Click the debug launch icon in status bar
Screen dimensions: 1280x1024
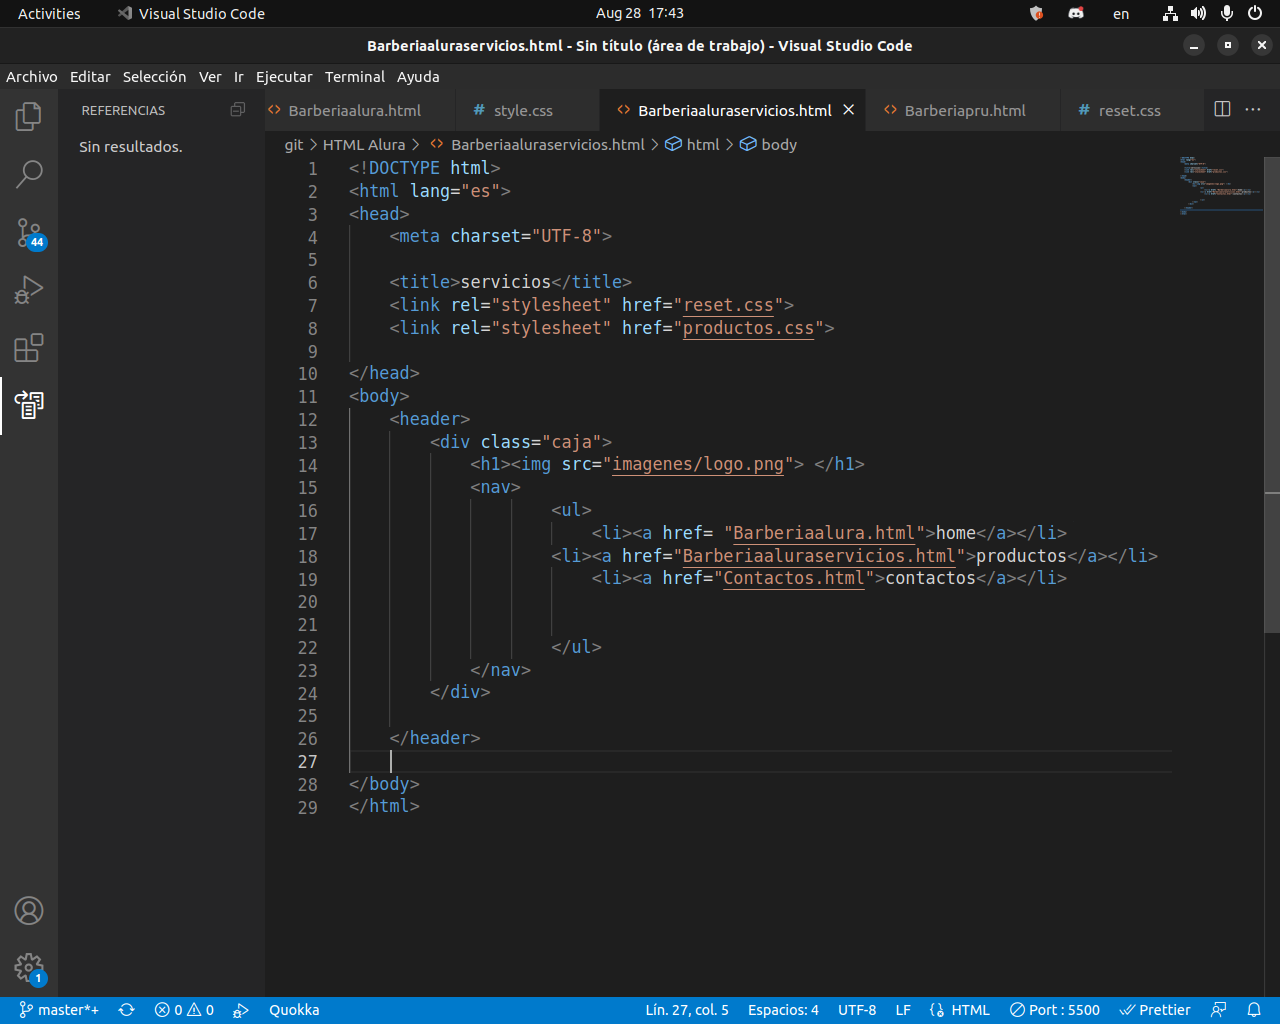coord(241,1010)
